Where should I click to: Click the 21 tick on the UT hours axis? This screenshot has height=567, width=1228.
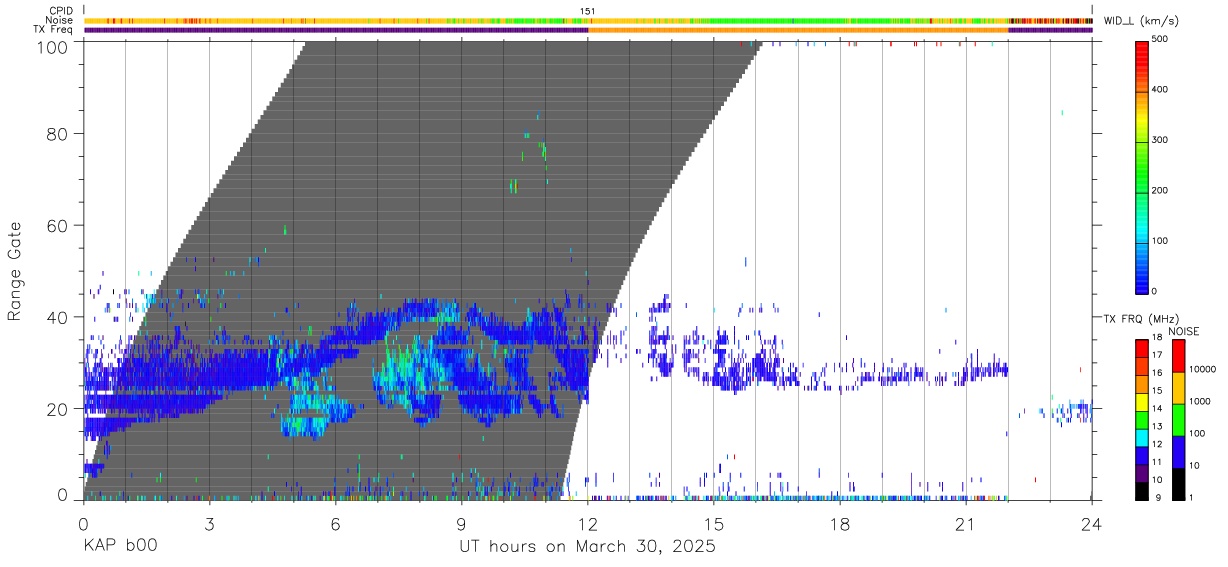pos(965,523)
